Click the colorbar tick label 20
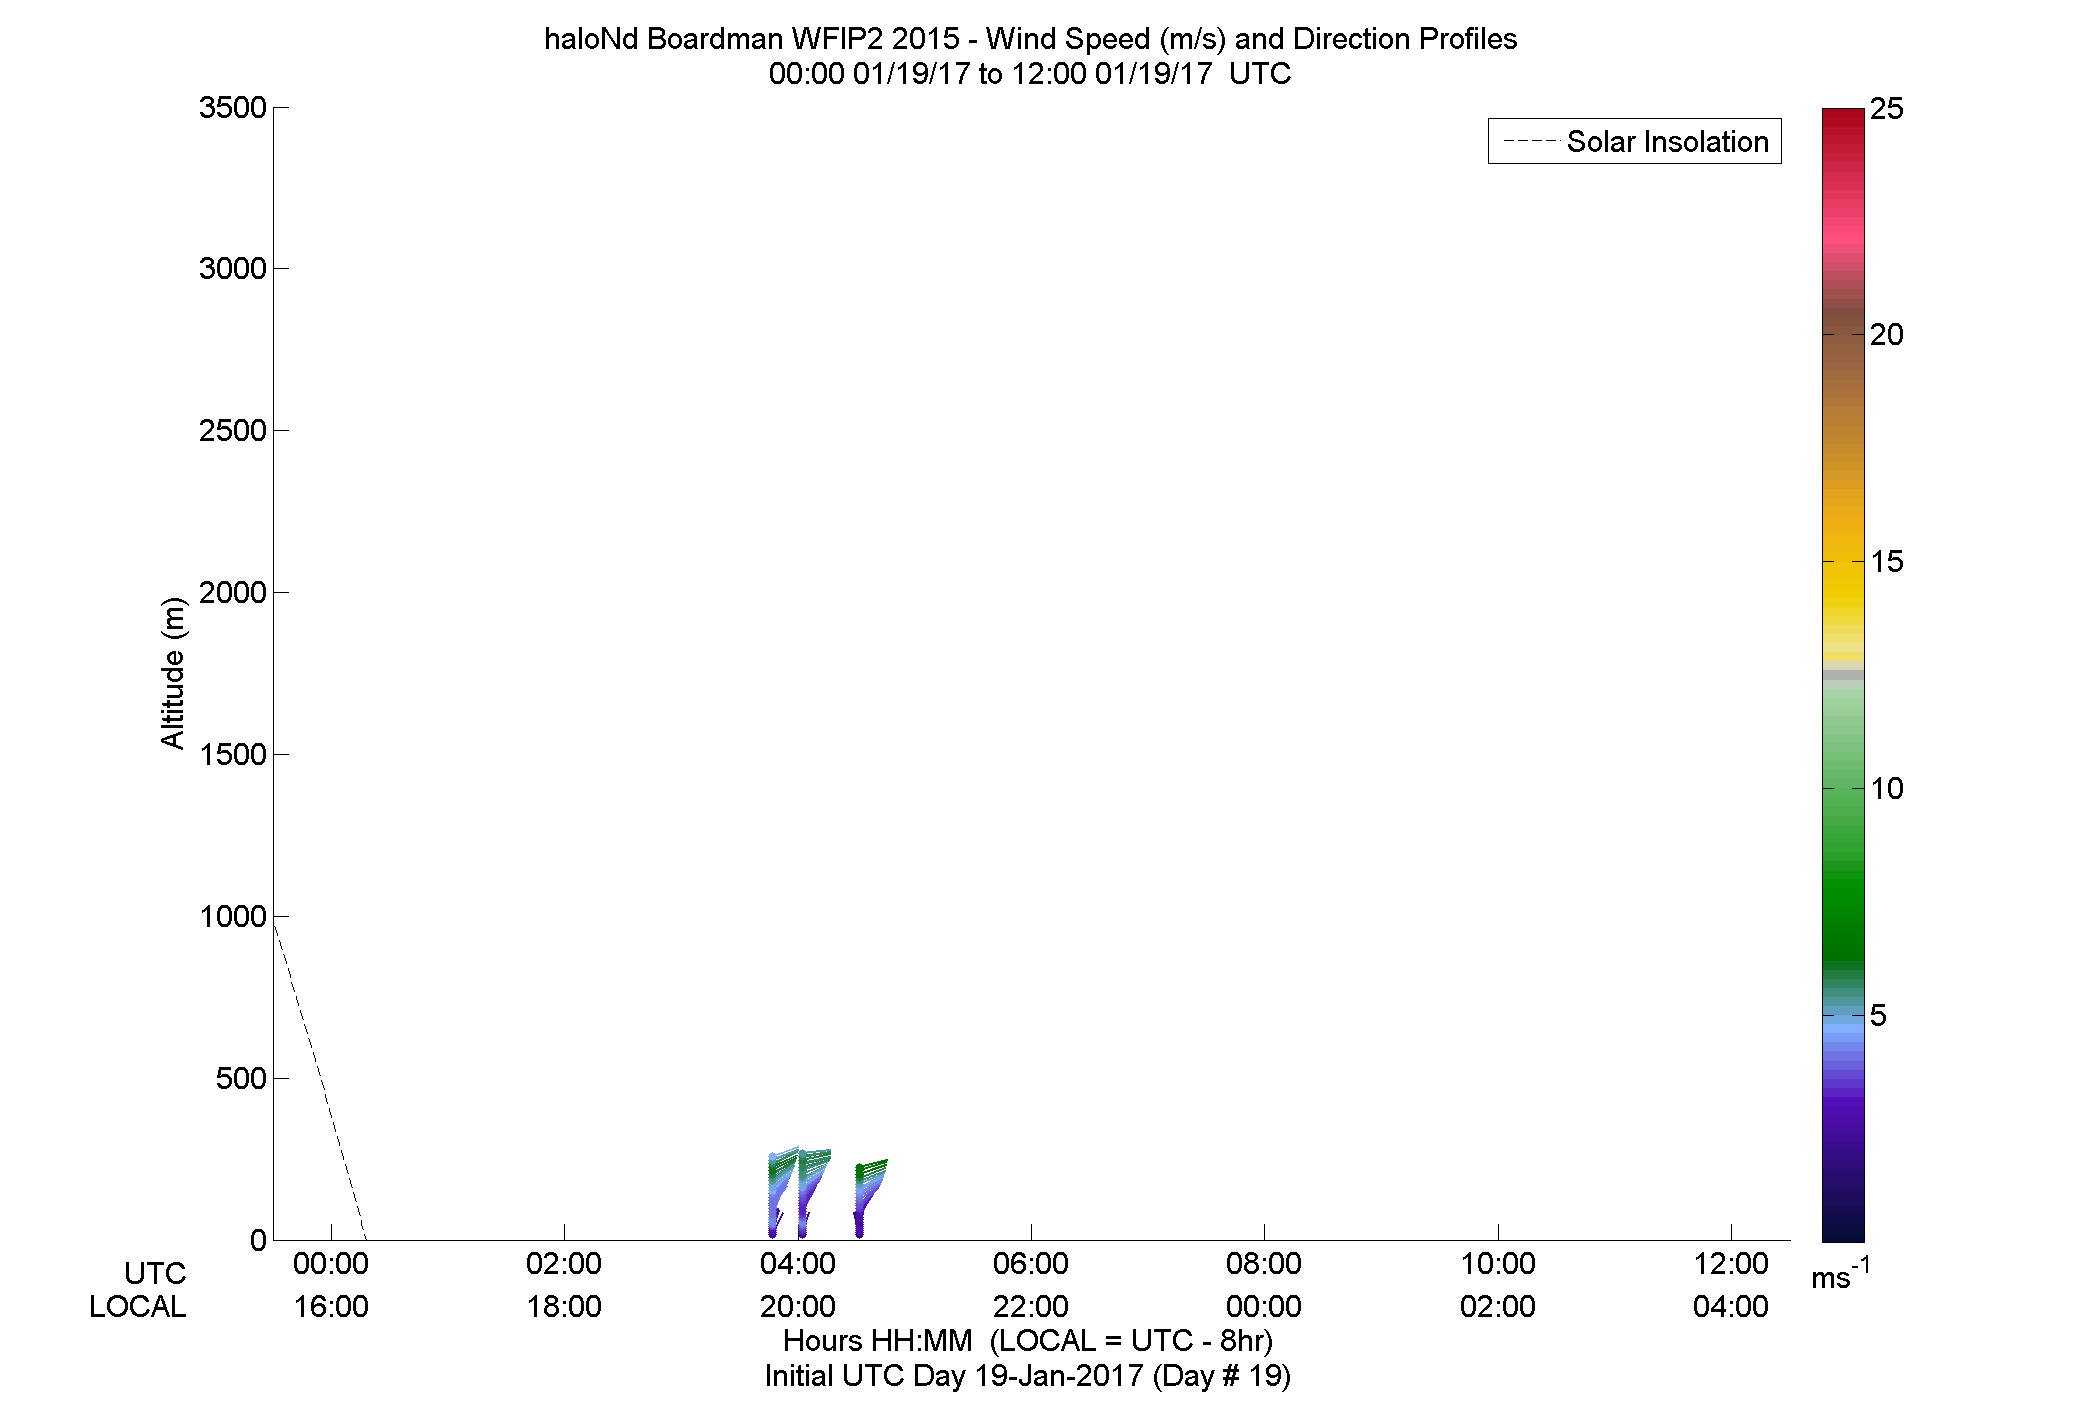The width and height of the screenshot is (2098, 1425). [x=1887, y=336]
